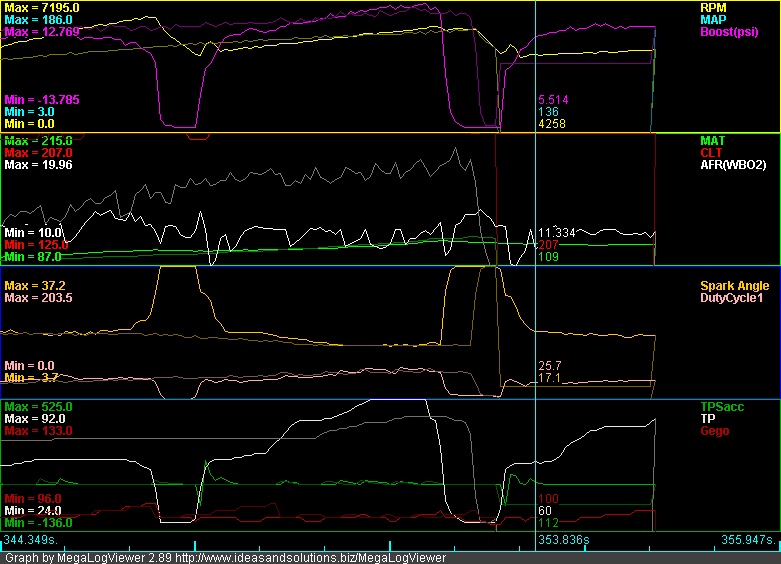Click the Max = 525.0 TPSacc value
Viewport: 781px width, 564px height.
38,407
